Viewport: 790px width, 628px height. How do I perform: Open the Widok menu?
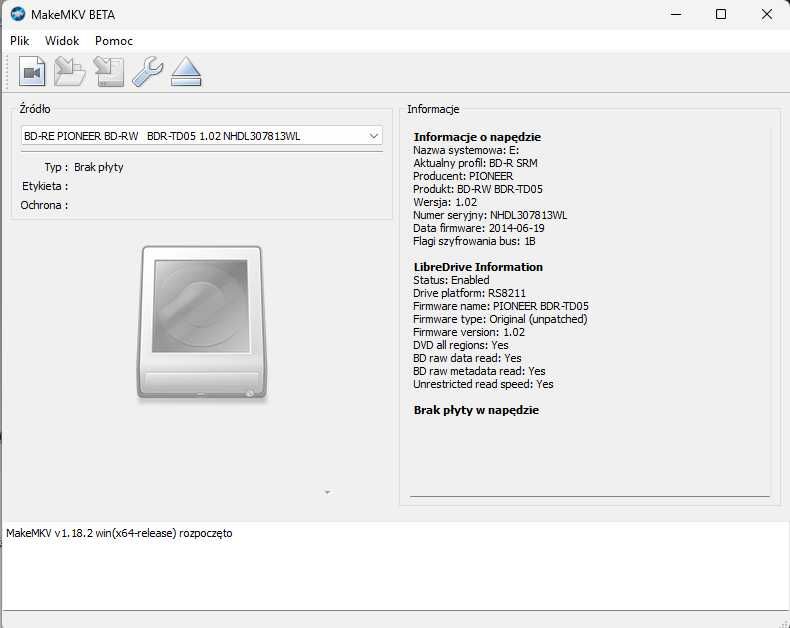[x=62, y=41]
